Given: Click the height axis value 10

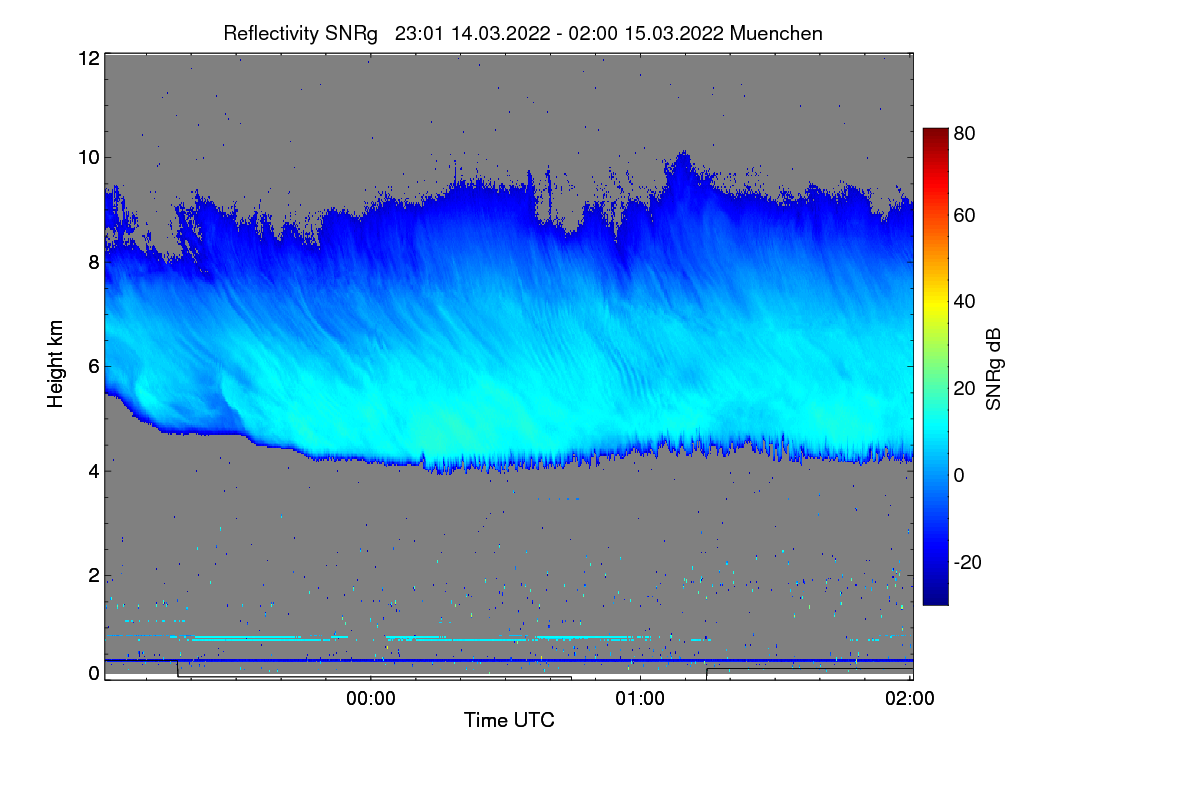Looking at the screenshot, I should [x=88, y=157].
